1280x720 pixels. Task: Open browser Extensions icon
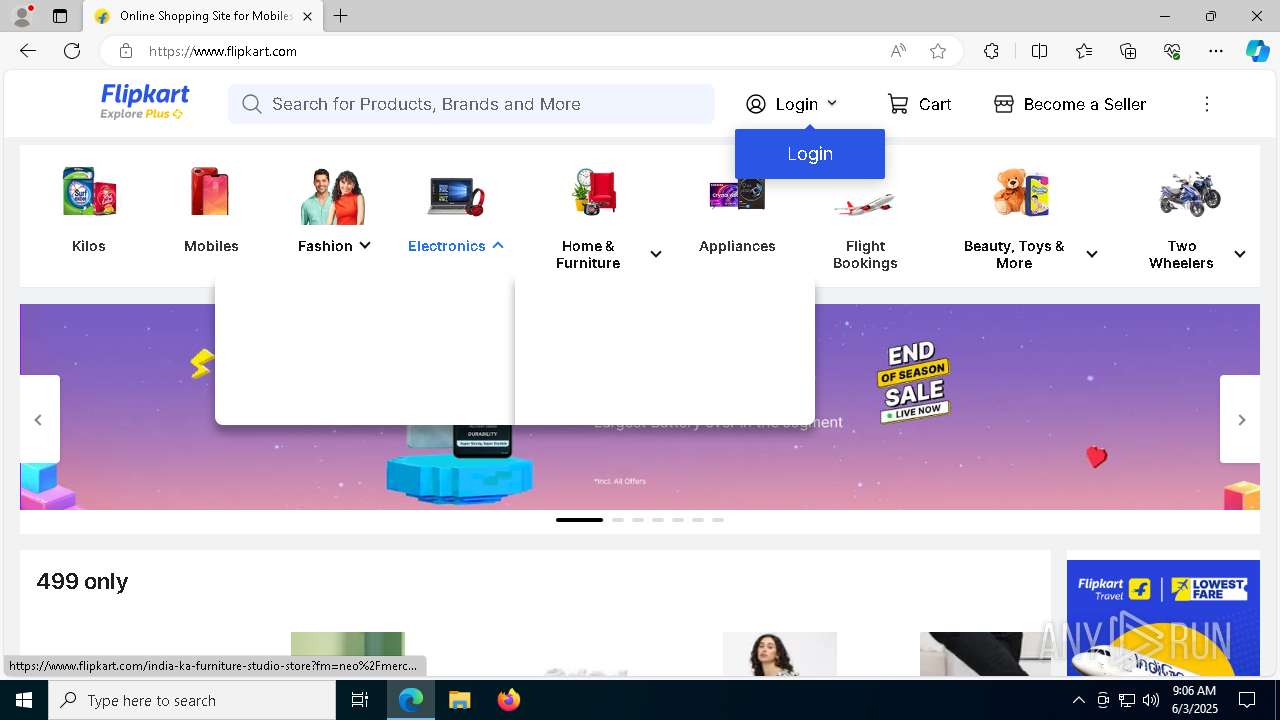(x=991, y=51)
